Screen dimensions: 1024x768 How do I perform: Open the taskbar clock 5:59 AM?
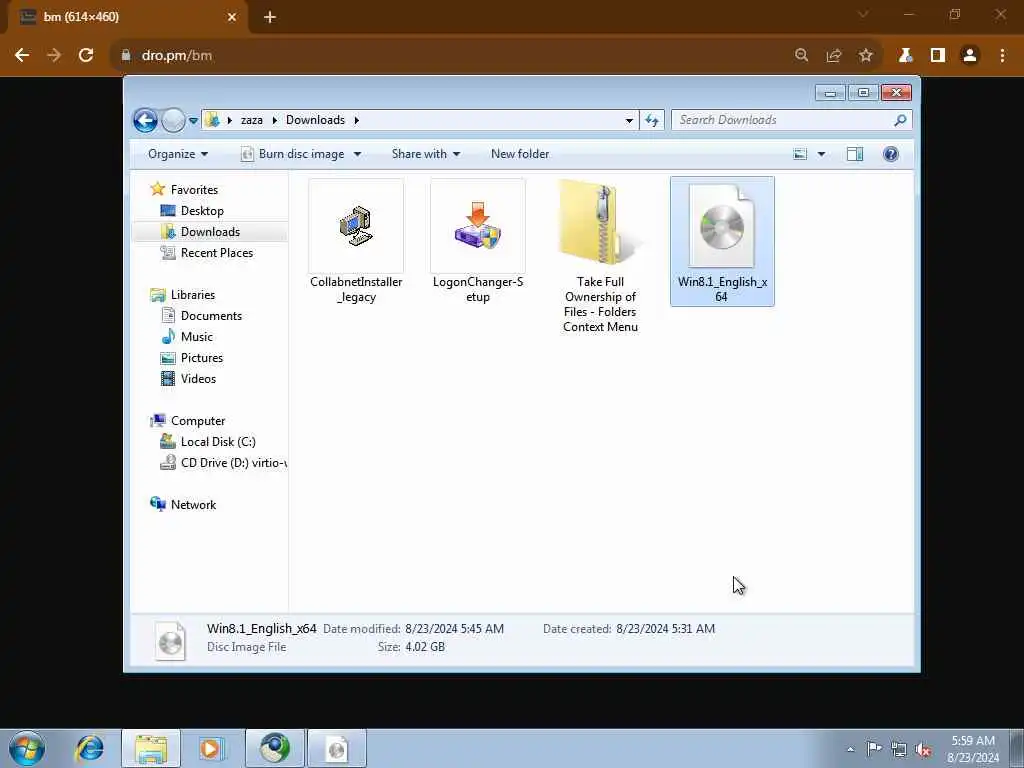pyautogui.click(x=973, y=749)
